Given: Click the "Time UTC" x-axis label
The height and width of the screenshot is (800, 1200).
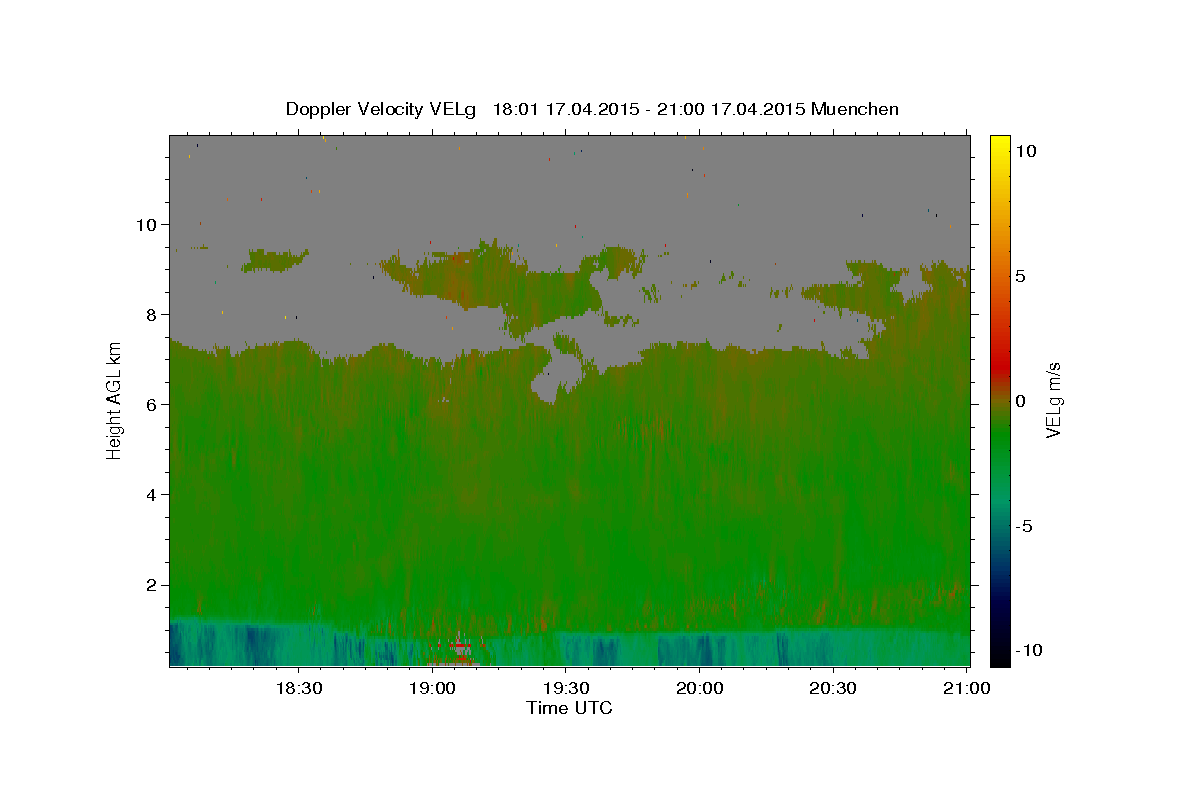Looking at the screenshot, I should (x=569, y=708).
